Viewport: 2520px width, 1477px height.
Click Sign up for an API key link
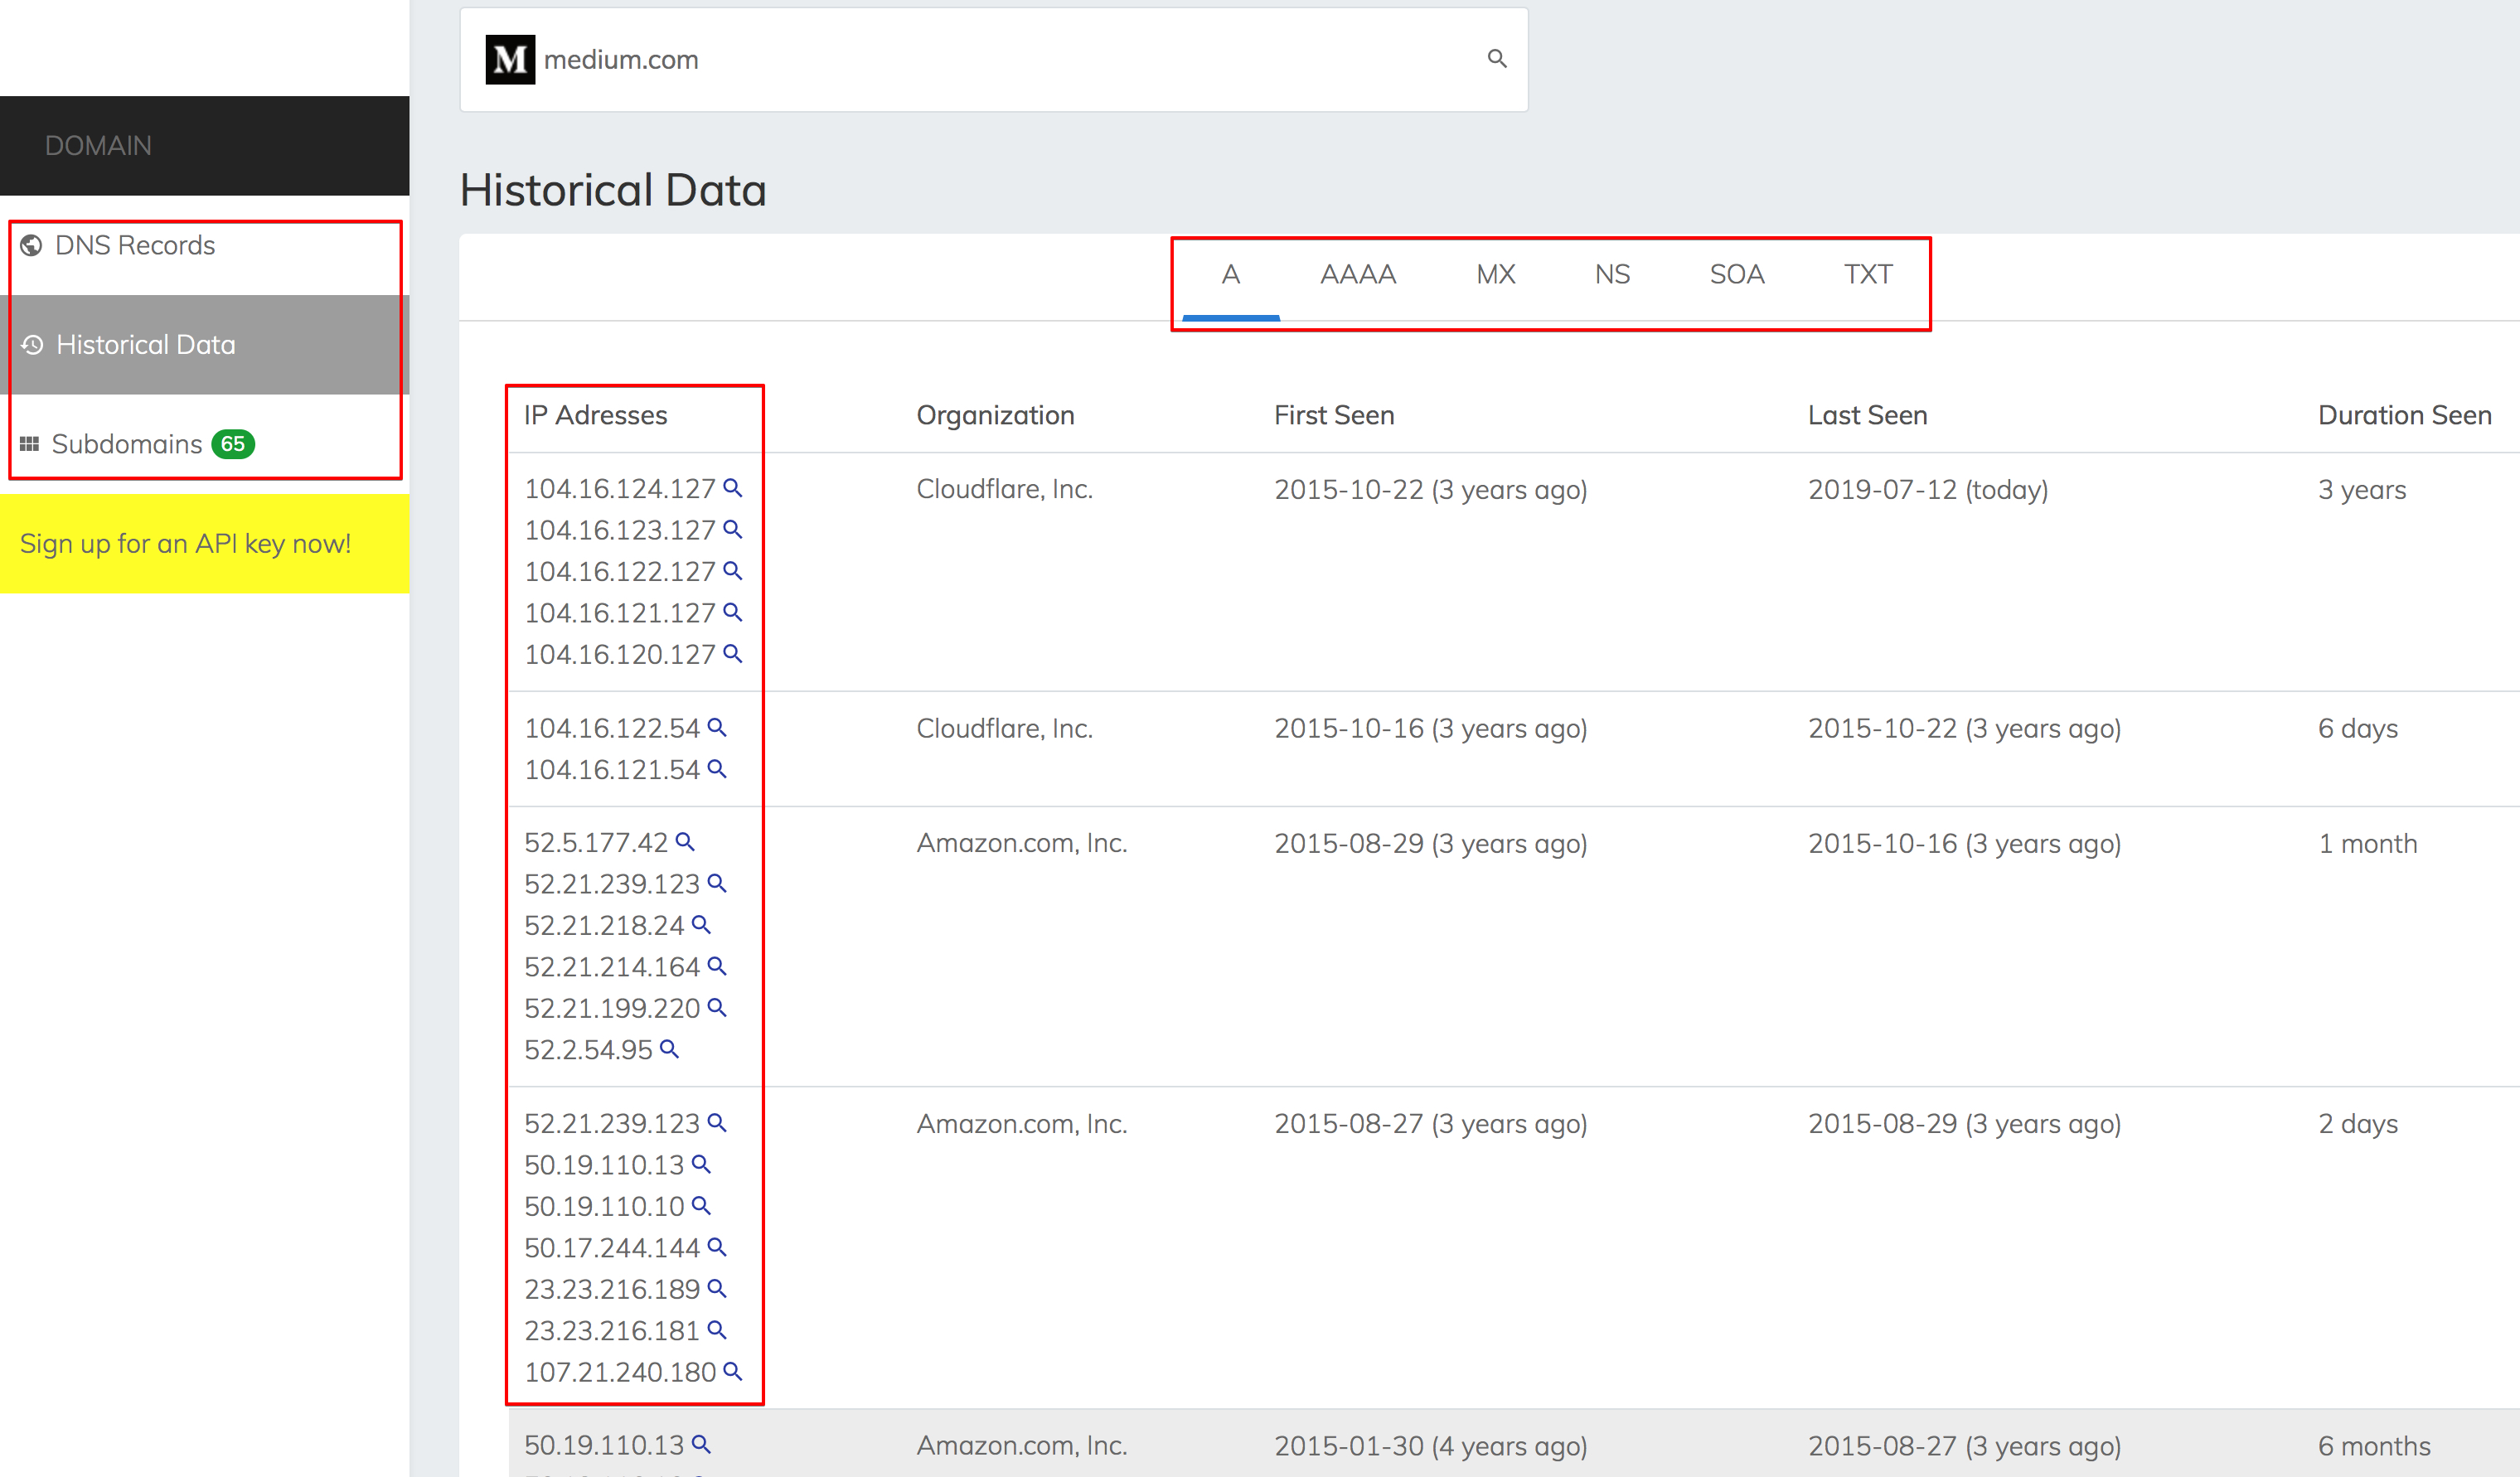(185, 543)
